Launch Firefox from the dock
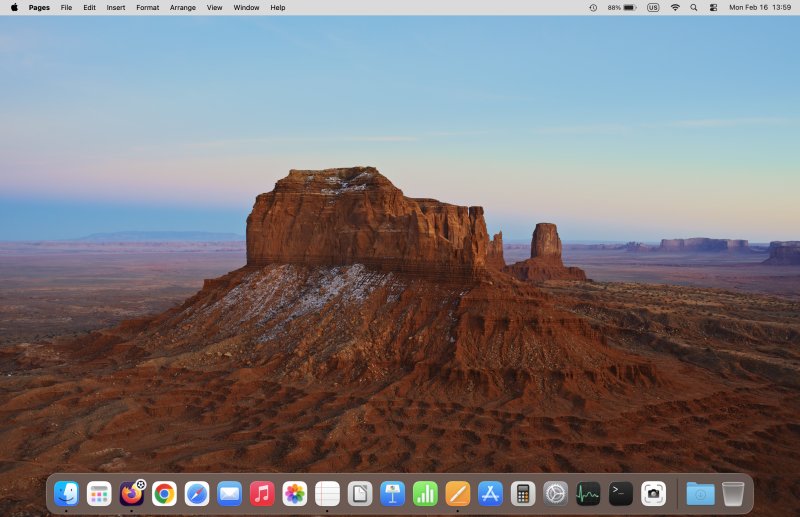Viewport: 800px width, 517px height. click(131, 493)
